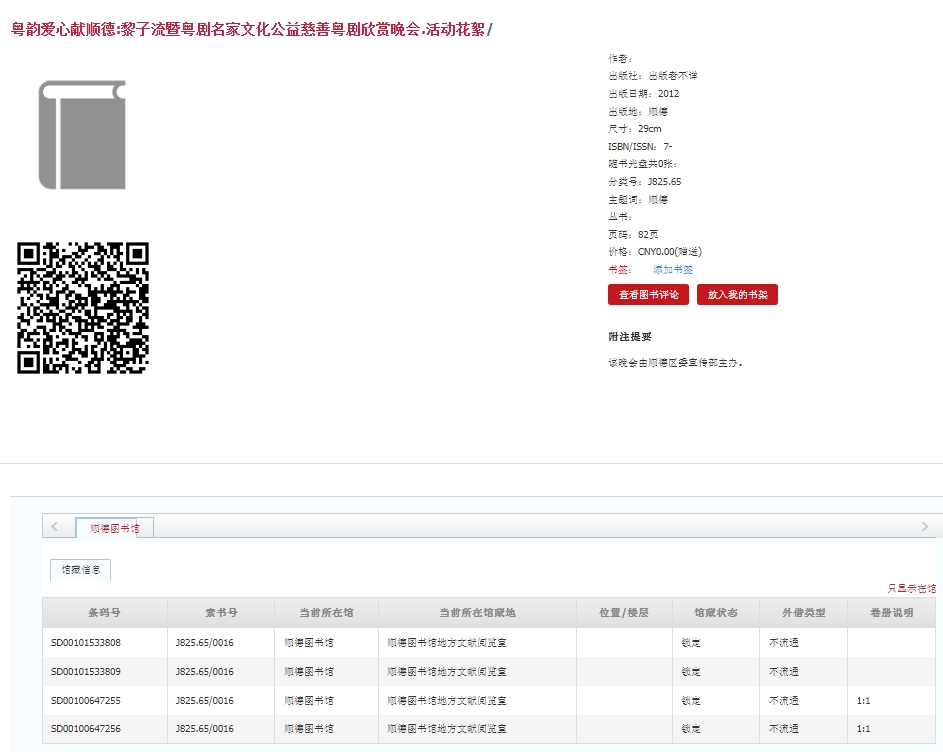Open the 馆藏信息 tab

tap(81, 570)
